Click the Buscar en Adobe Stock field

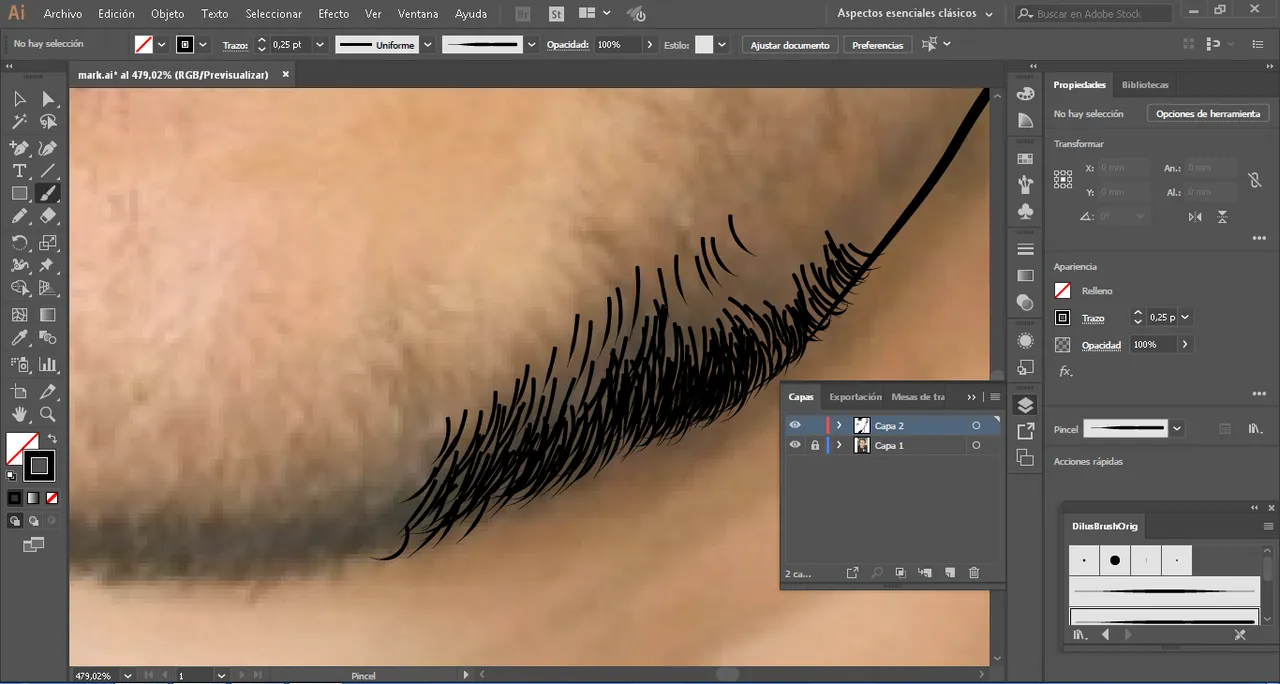click(1092, 14)
